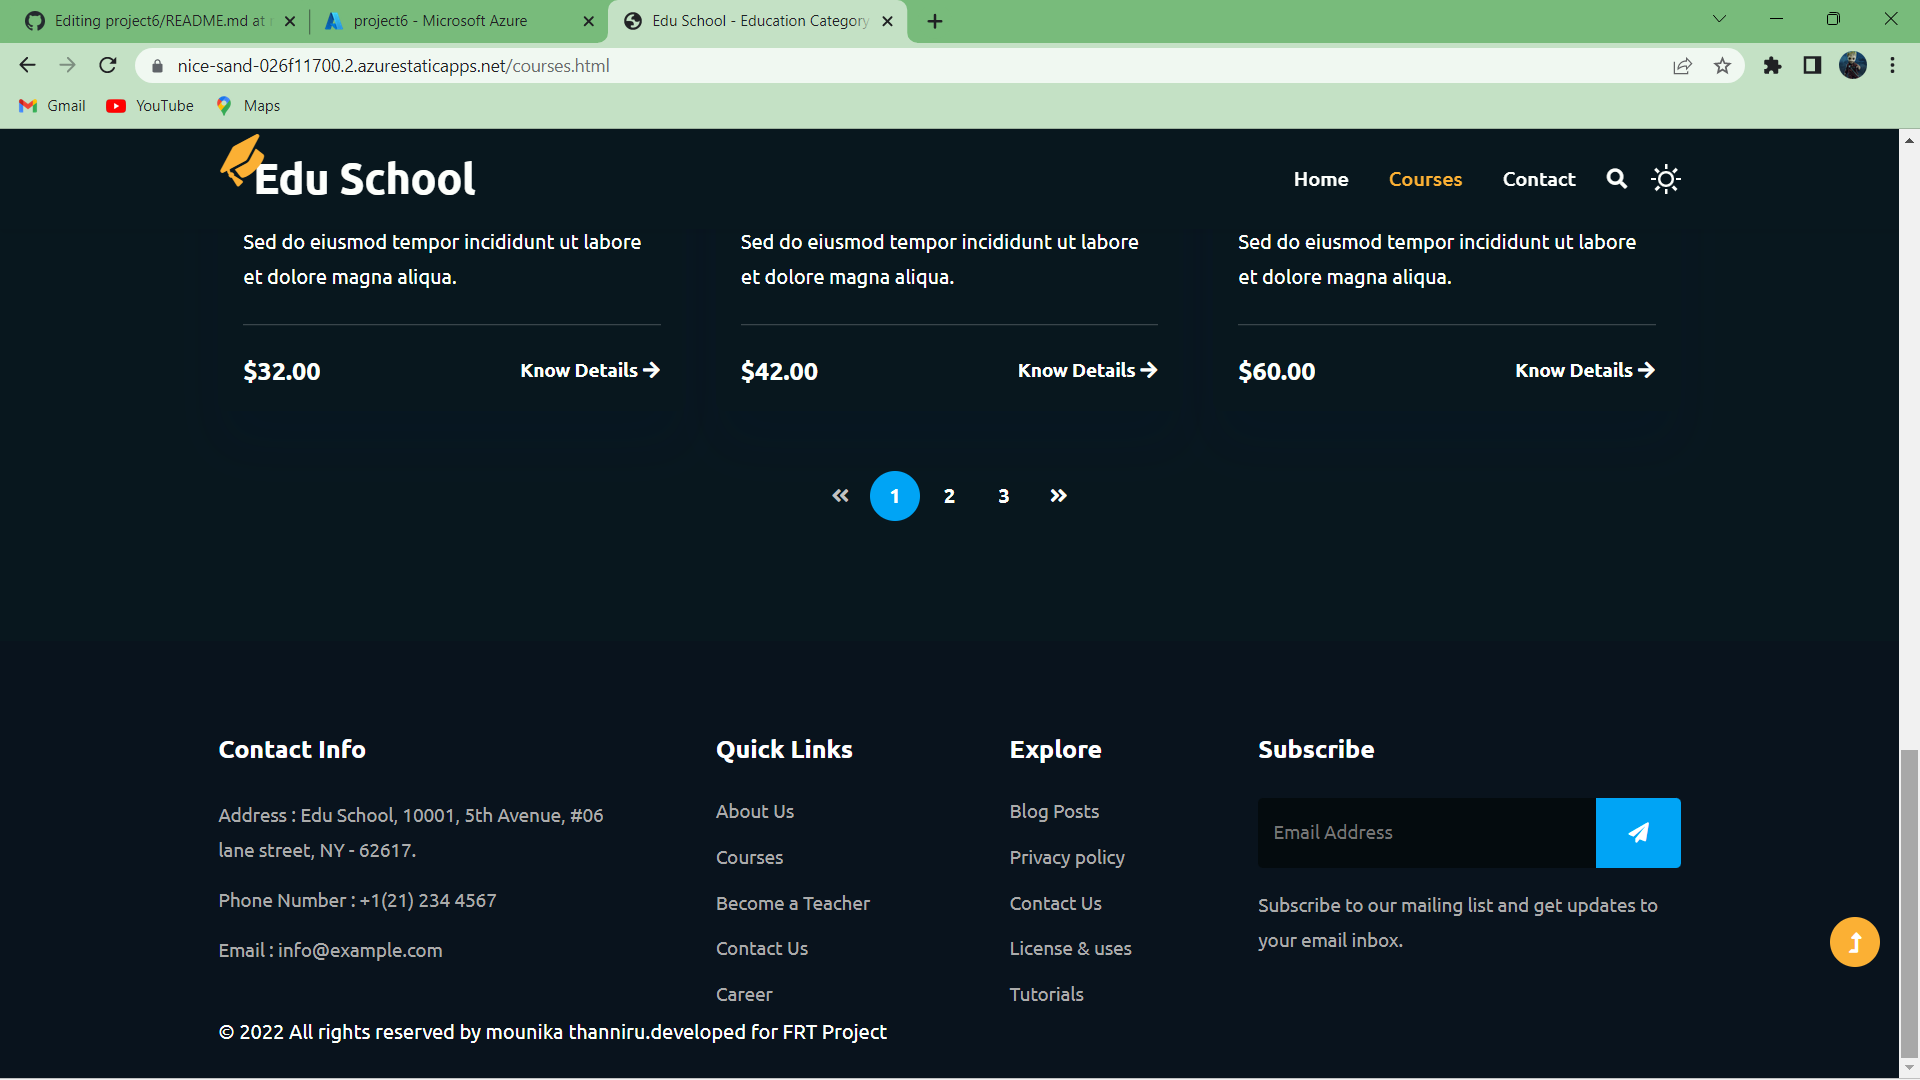Click the orange scroll-to-top arrow button
Screen dimensions: 1920x1080
coord(1854,942)
